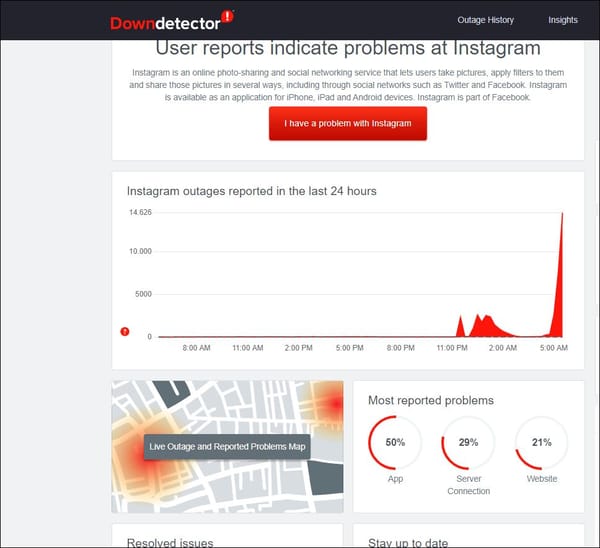The width and height of the screenshot is (600, 548).
Task: Open the Outage History menu item
Action: (485, 20)
